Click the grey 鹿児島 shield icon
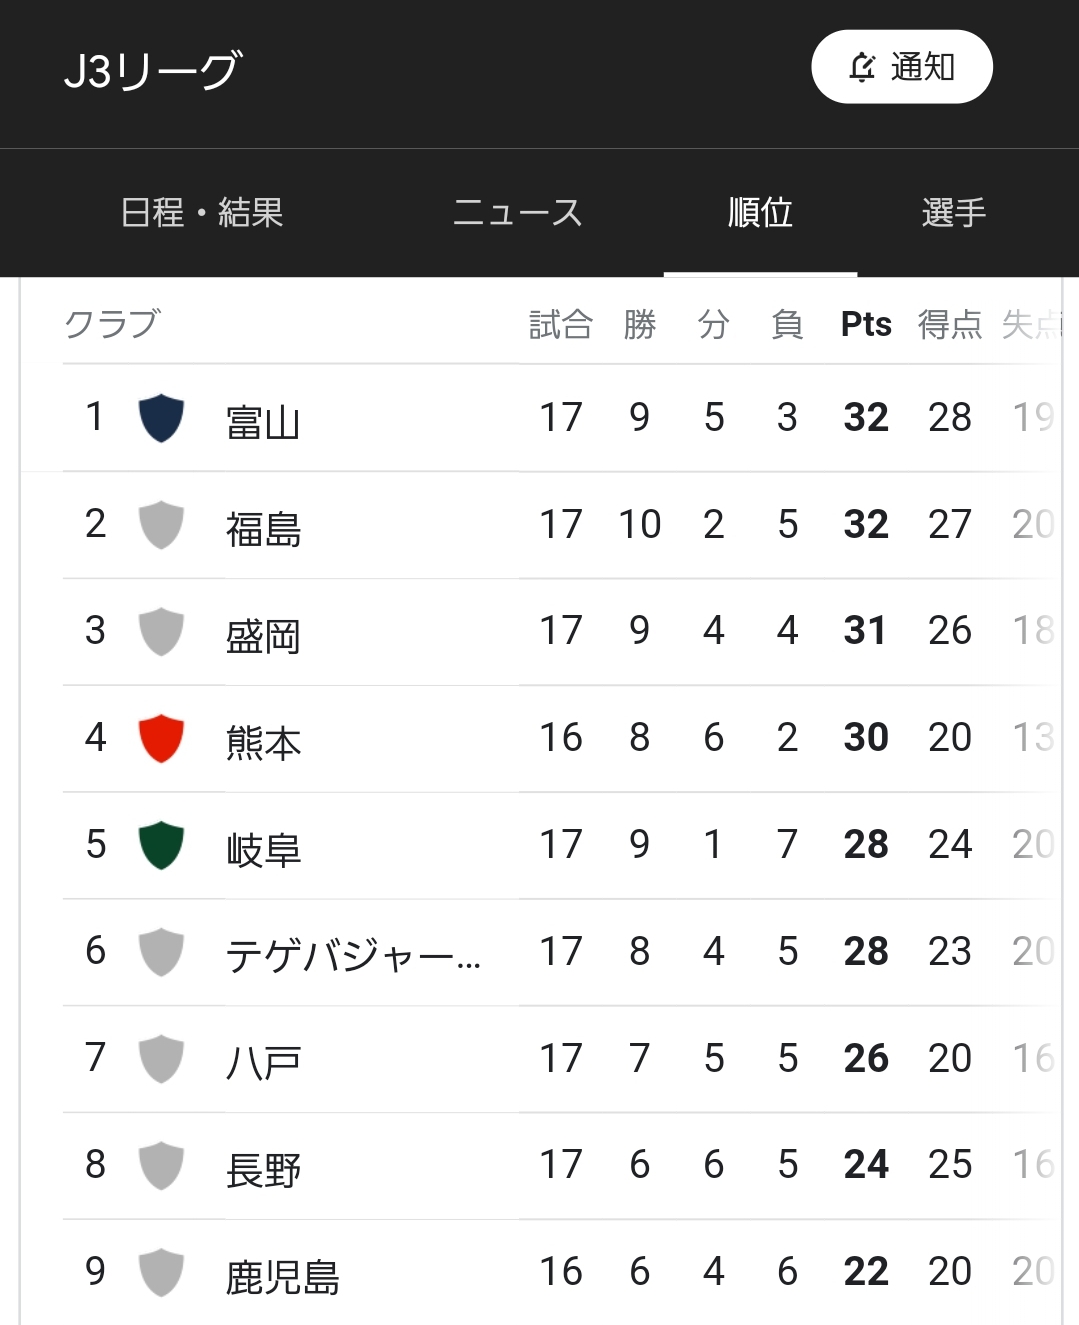The width and height of the screenshot is (1079, 1325). pos(161,1274)
